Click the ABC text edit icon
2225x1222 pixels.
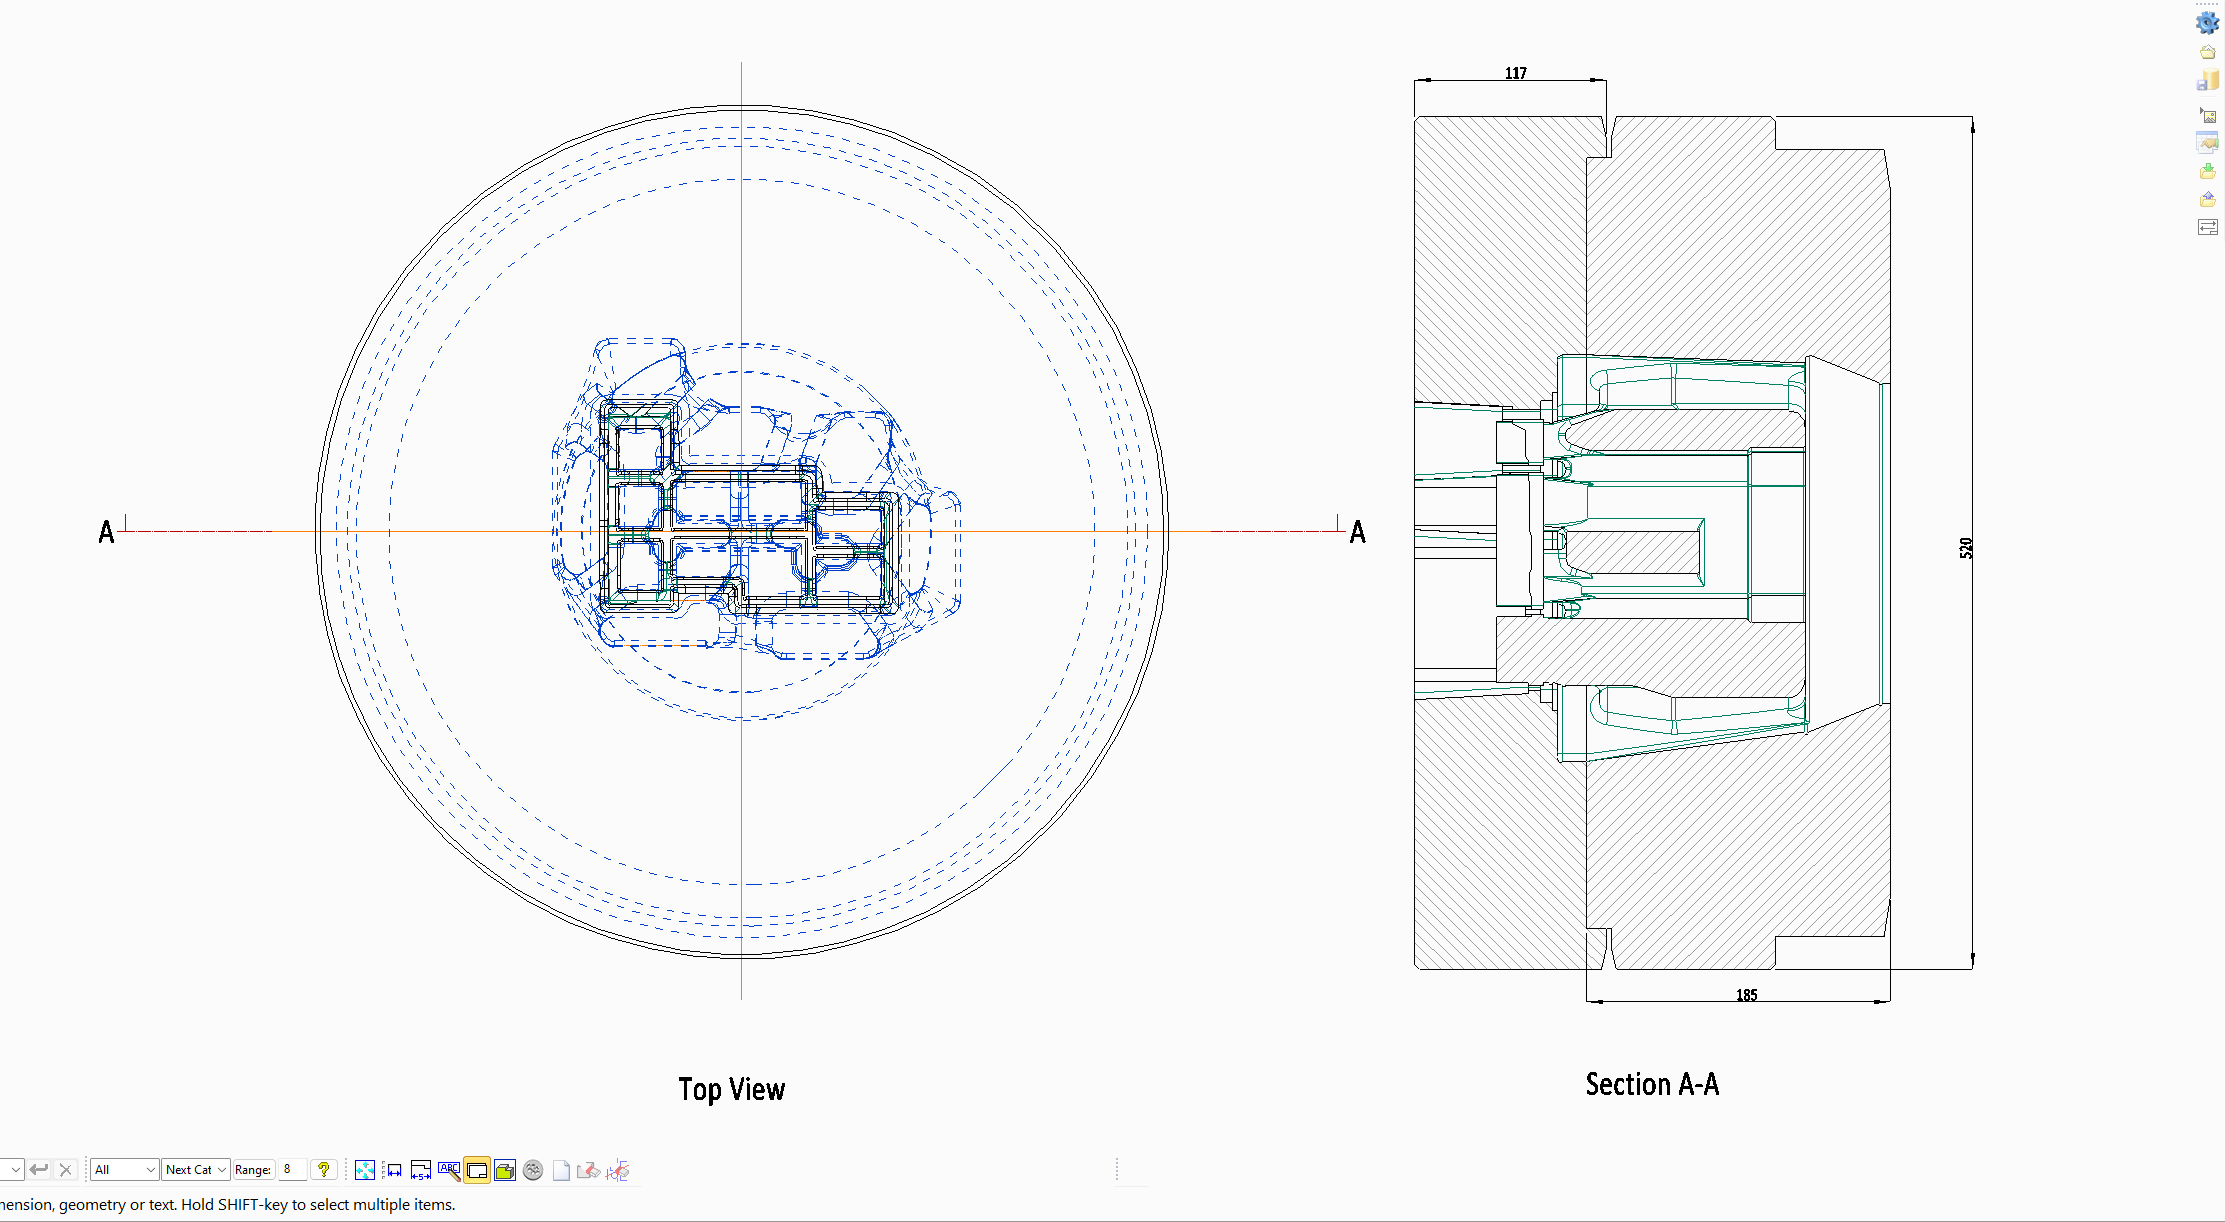[449, 1170]
